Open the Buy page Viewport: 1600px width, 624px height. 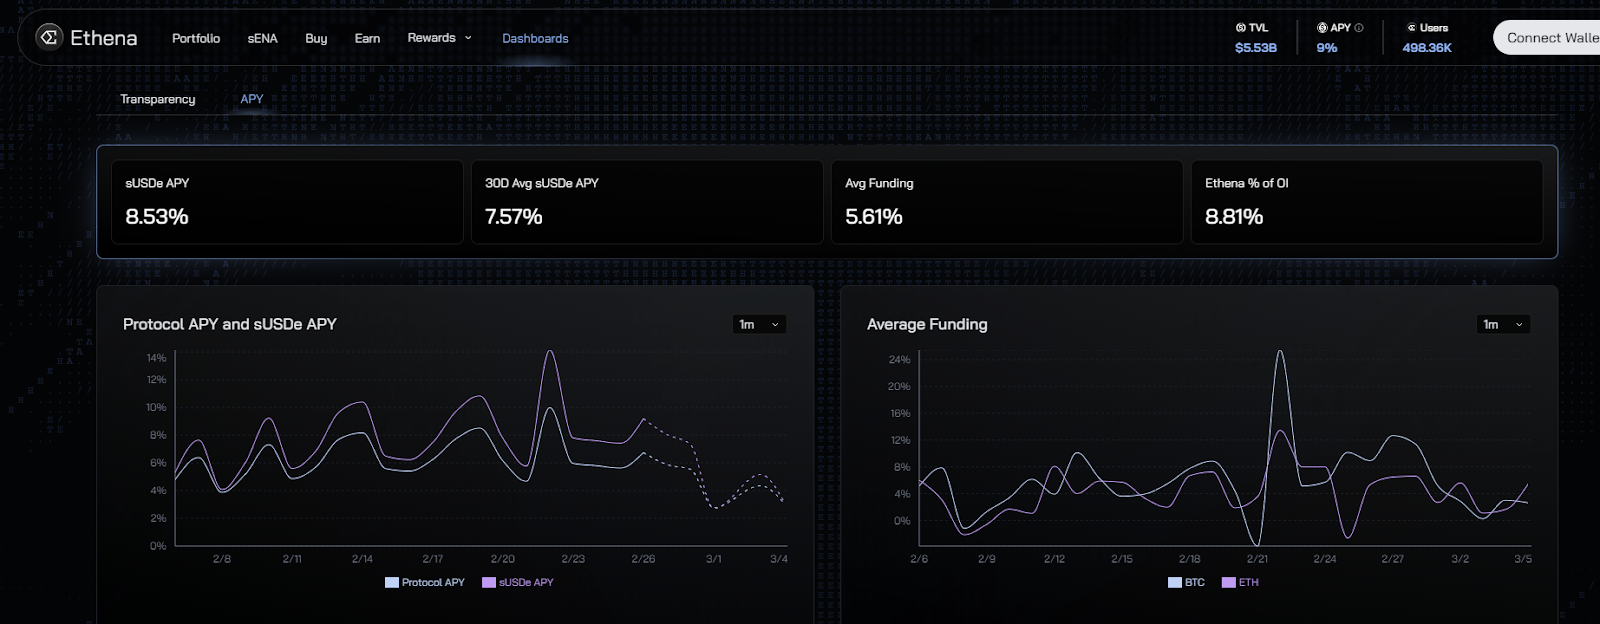tap(316, 38)
